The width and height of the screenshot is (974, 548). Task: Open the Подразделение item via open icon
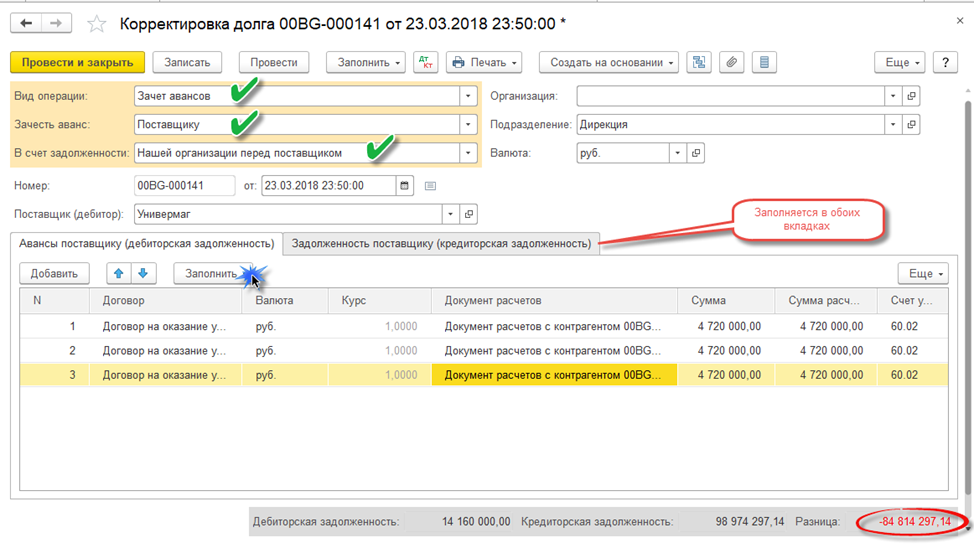pos(910,125)
